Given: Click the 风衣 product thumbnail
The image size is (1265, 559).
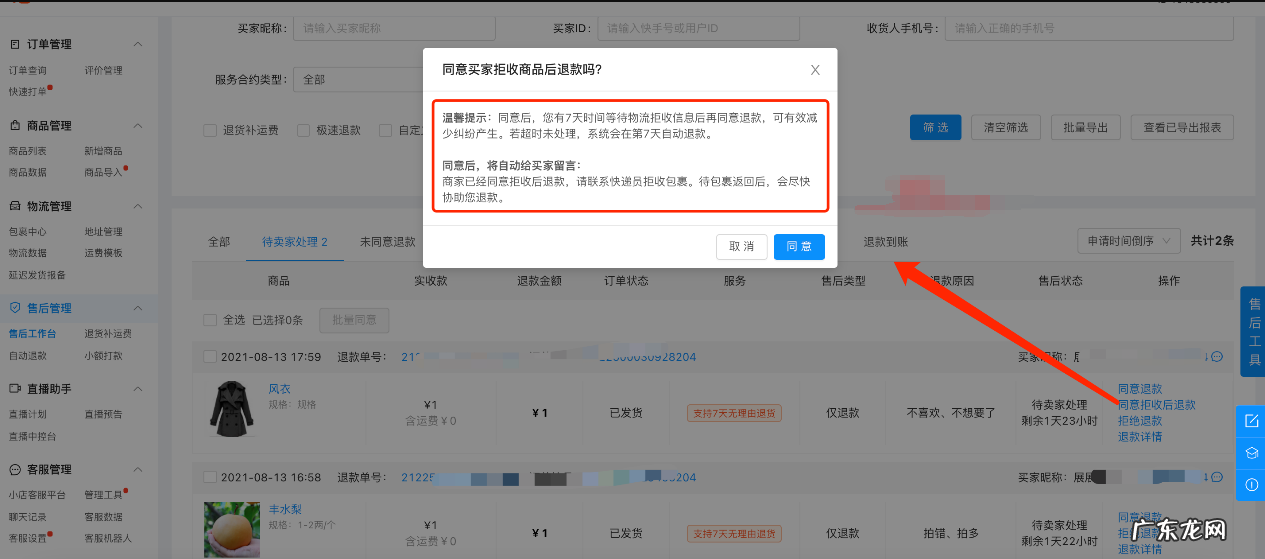Looking at the screenshot, I should pyautogui.click(x=232, y=409).
